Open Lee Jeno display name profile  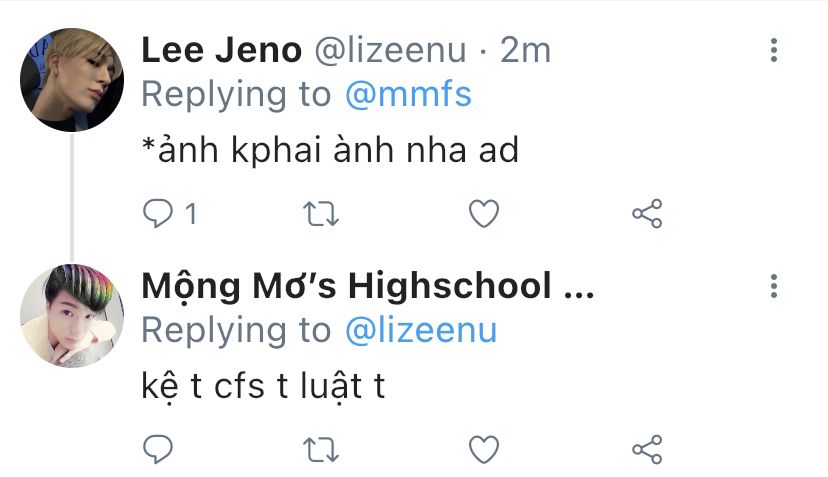[x=221, y=50]
